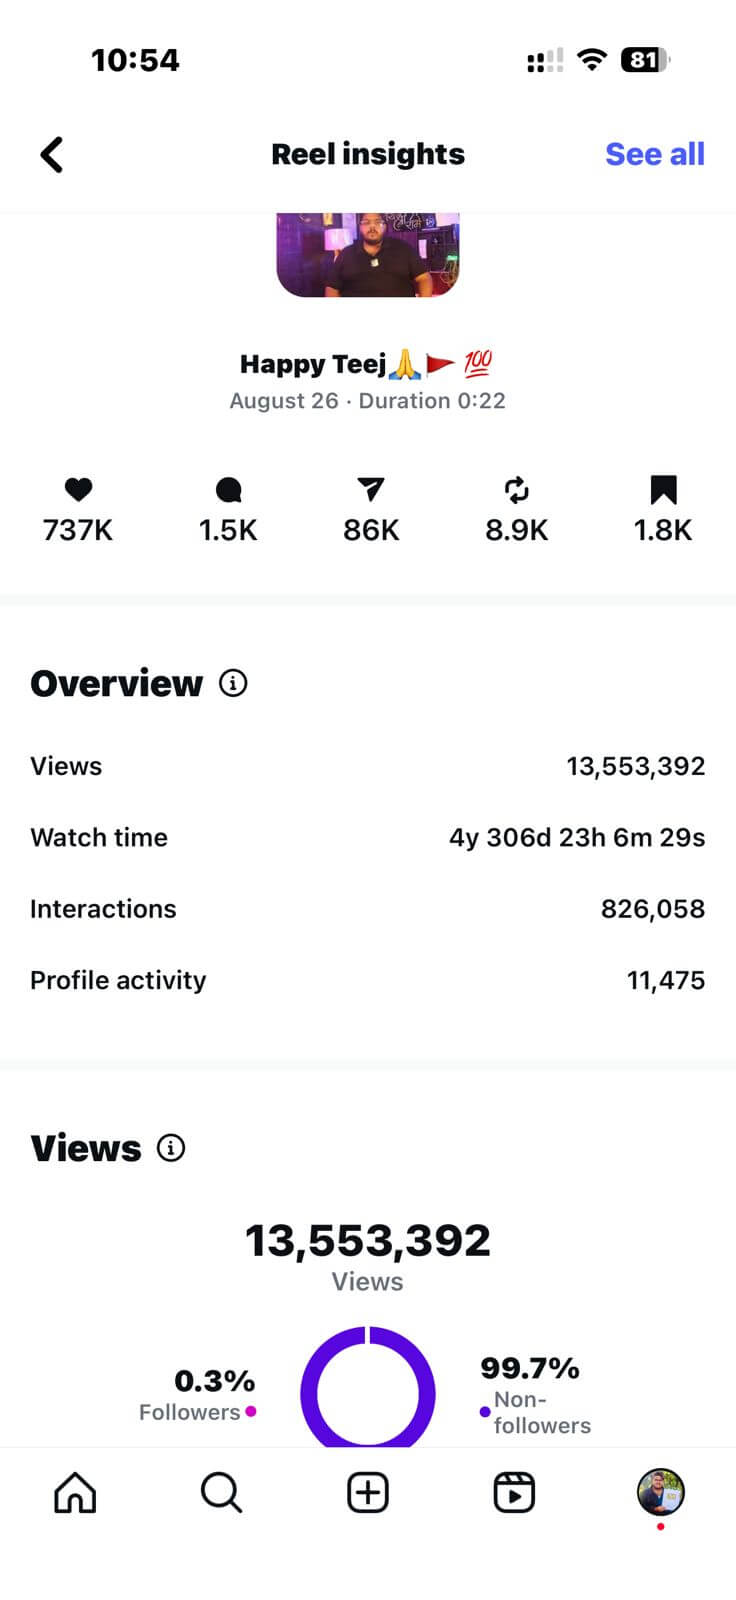
Task: Go to the Home tab
Action: (75, 1493)
